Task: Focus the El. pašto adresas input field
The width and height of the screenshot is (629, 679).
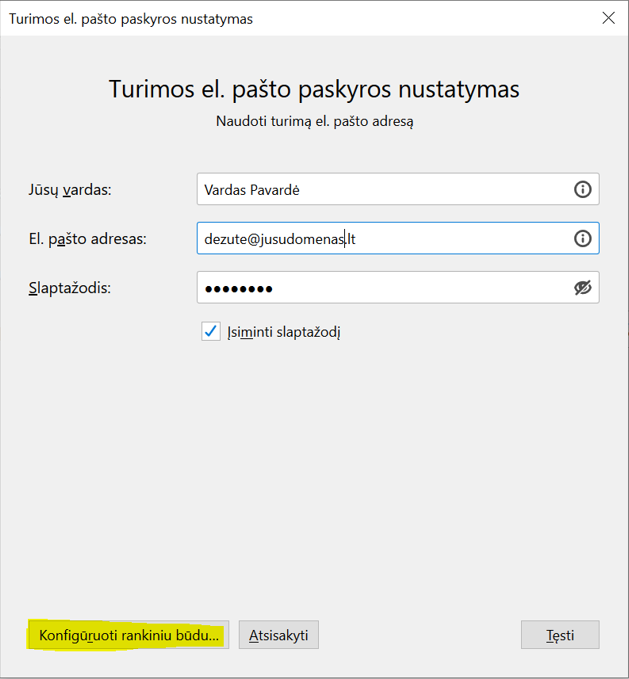Action: point(398,238)
